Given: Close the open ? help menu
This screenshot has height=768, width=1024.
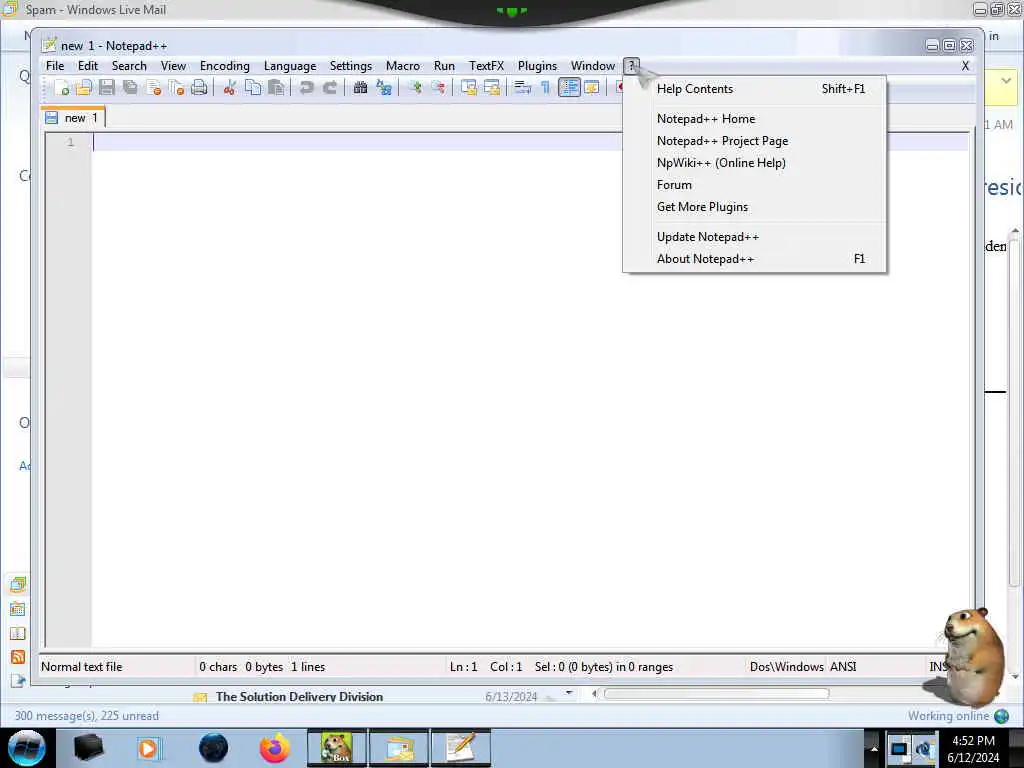Looking at the screenshot, I should (632, 65).
